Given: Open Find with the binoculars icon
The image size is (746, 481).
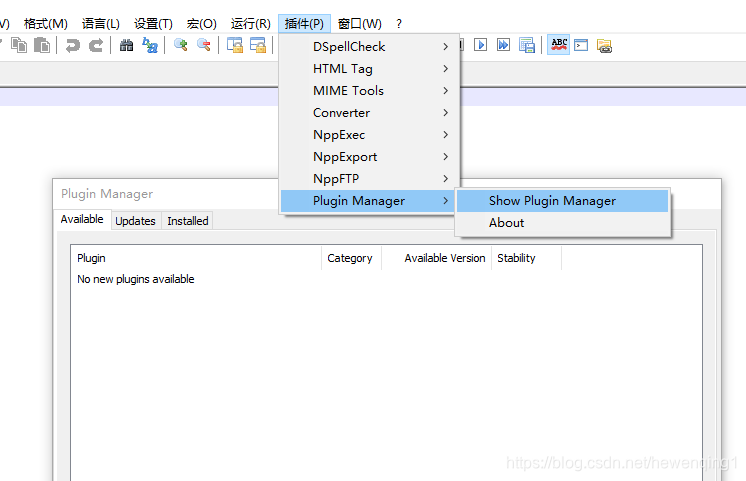Looking at the screenshot, I should pos(126,45).
